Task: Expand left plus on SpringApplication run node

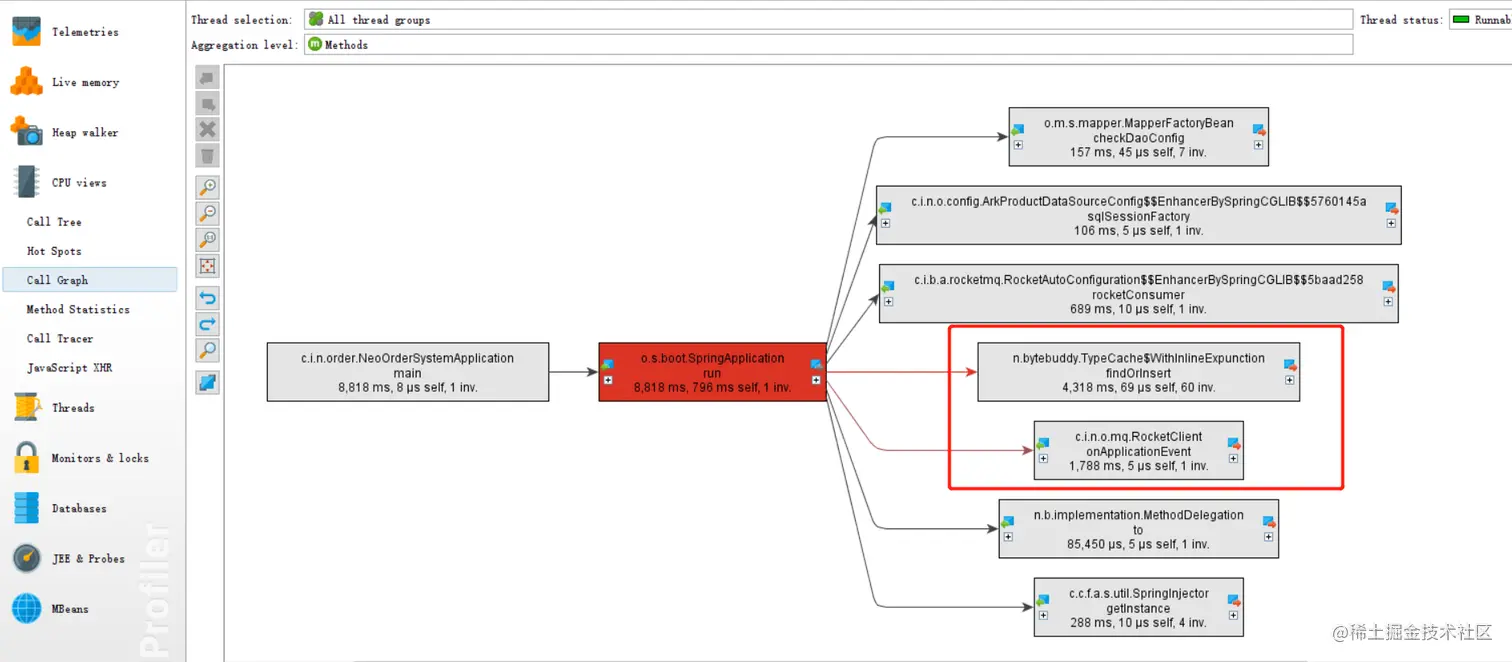Action: pos(608,380)
